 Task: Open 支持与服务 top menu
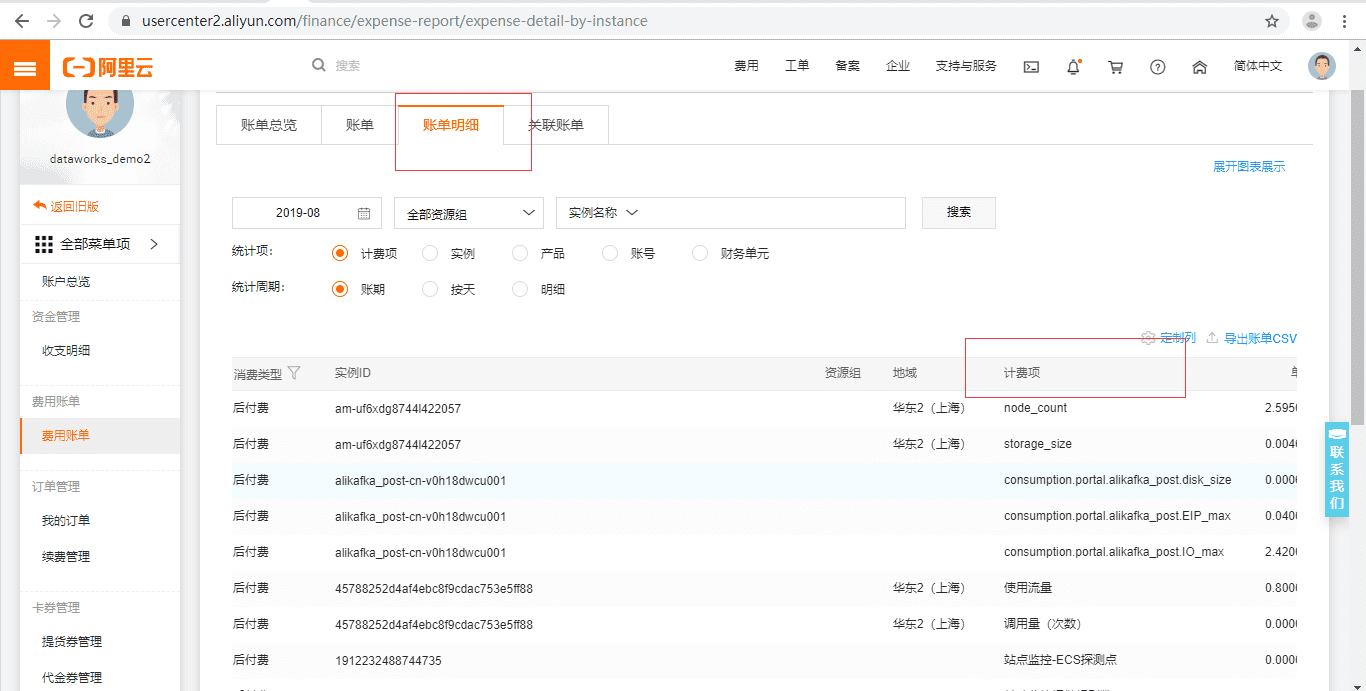tap(966, 66)
